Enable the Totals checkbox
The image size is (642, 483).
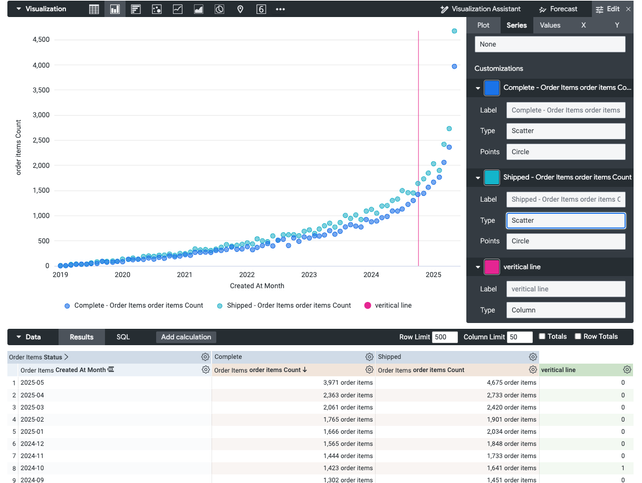542,336
